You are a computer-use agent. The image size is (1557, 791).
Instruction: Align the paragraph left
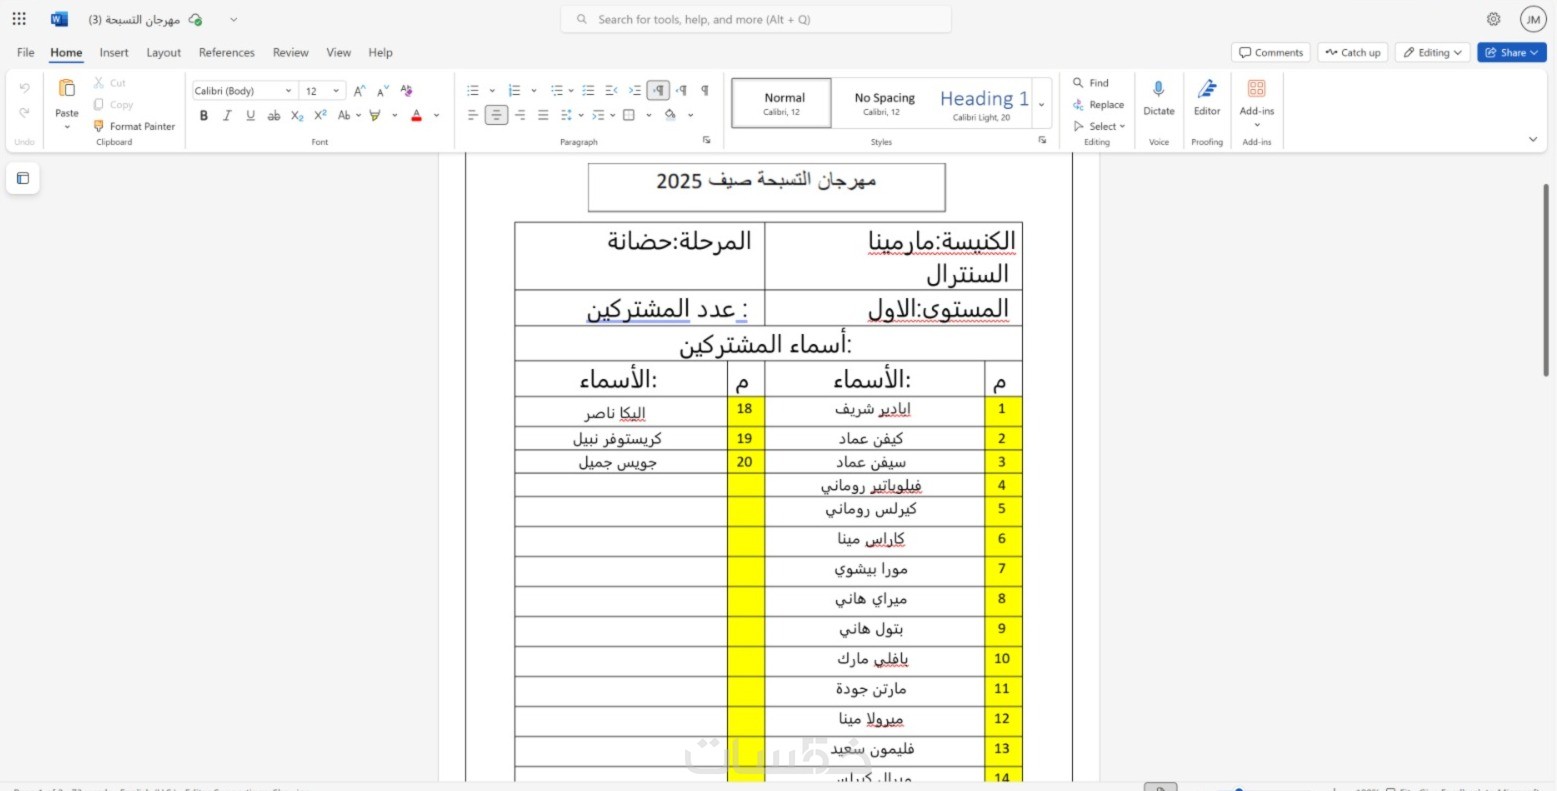(x=473, y=115)
